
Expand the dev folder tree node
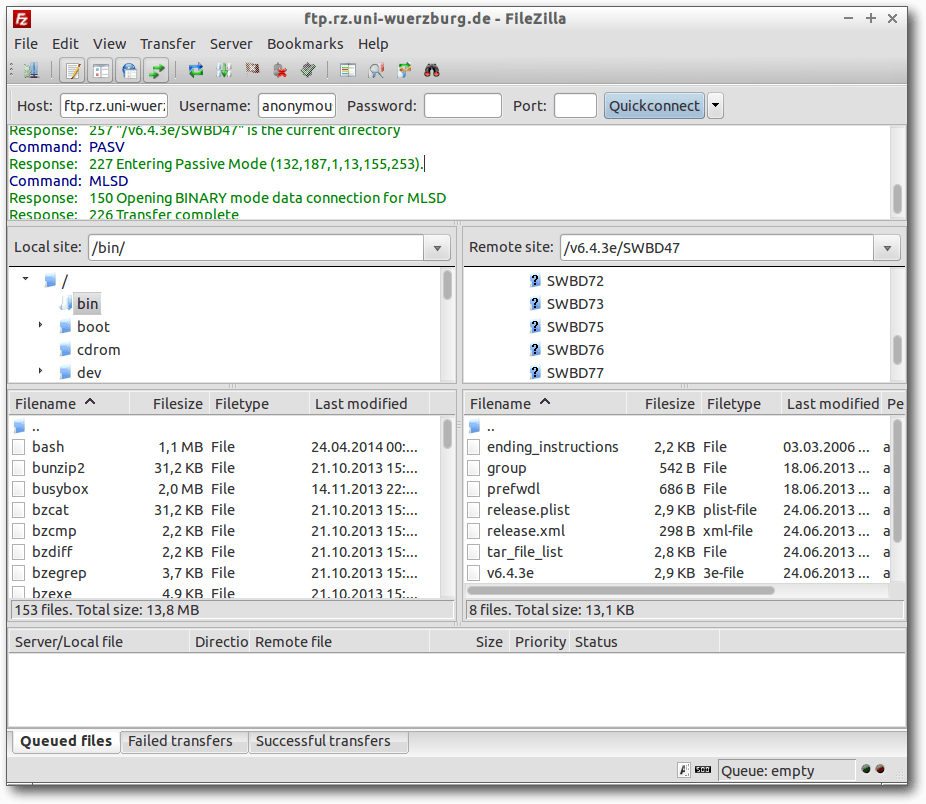coord(40,370)
